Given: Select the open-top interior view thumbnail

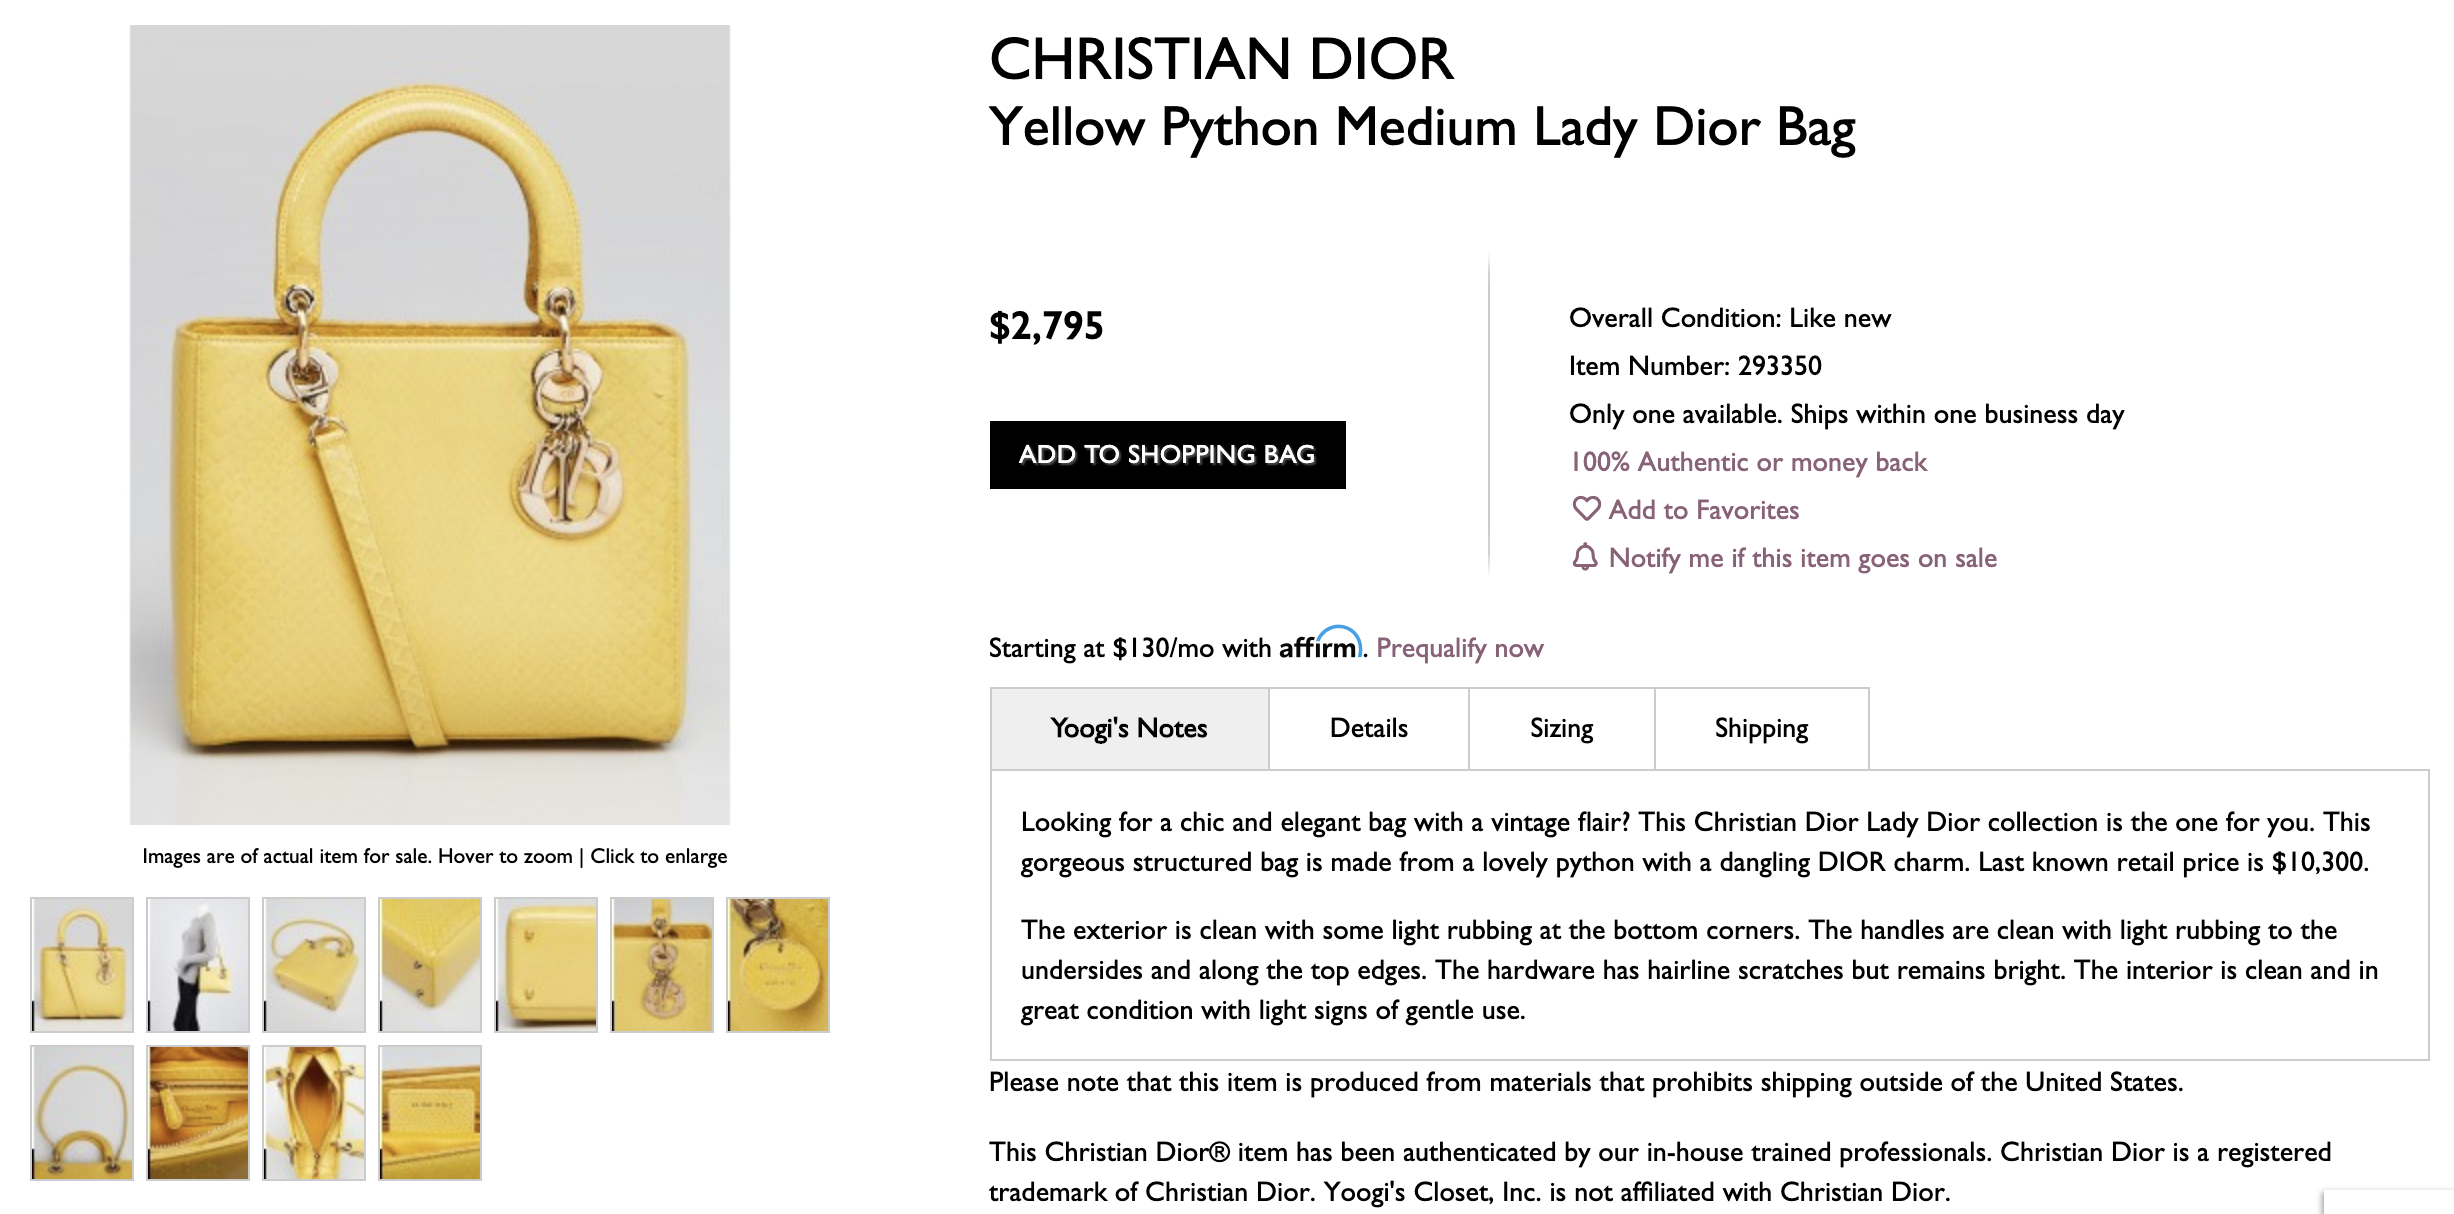Looking at the screenshot, I should (314, 1112).
